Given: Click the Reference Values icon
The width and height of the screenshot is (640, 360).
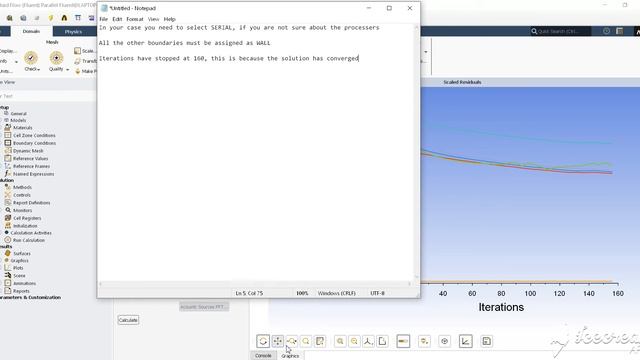Looking at the screenshot, I should coord(7,158).
